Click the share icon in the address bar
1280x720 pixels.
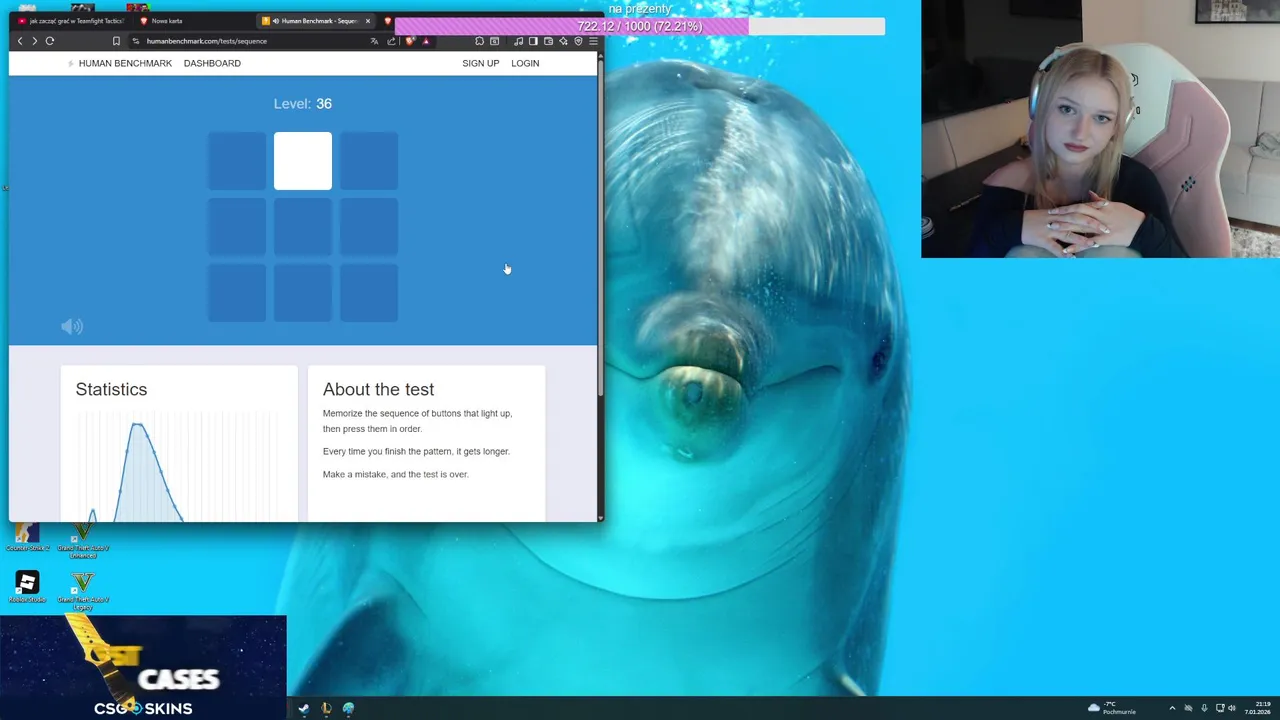tap(391, 41)
